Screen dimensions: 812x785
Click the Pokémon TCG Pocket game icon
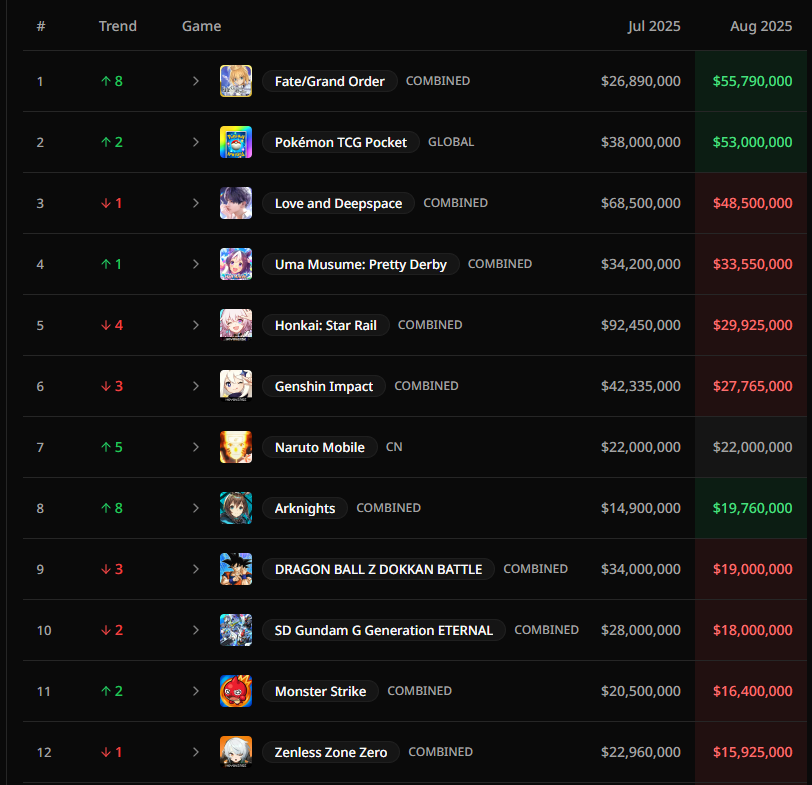click(x=236, y=142)
